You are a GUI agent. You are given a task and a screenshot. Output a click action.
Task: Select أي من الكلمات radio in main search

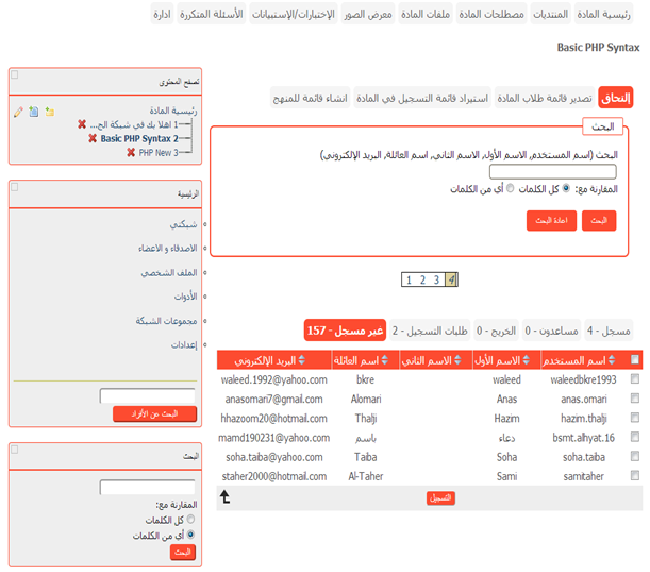point(510,188)
